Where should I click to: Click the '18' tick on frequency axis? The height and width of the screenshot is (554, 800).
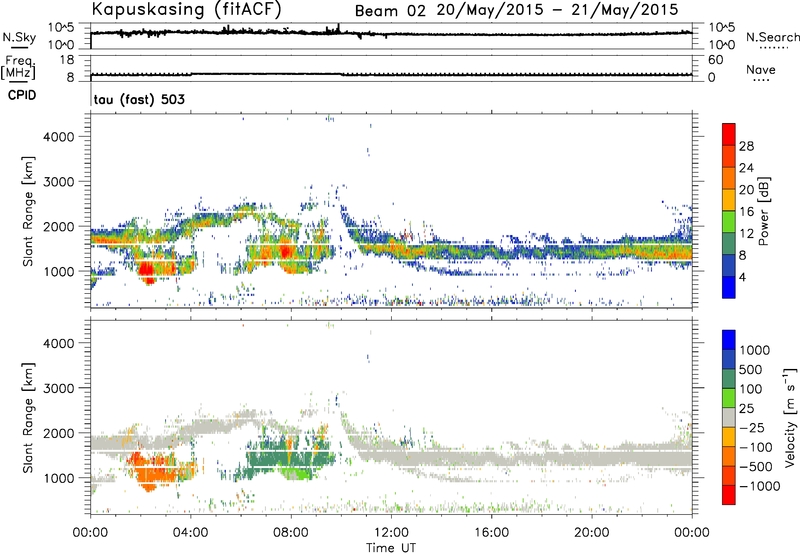[x=67, y=60]
